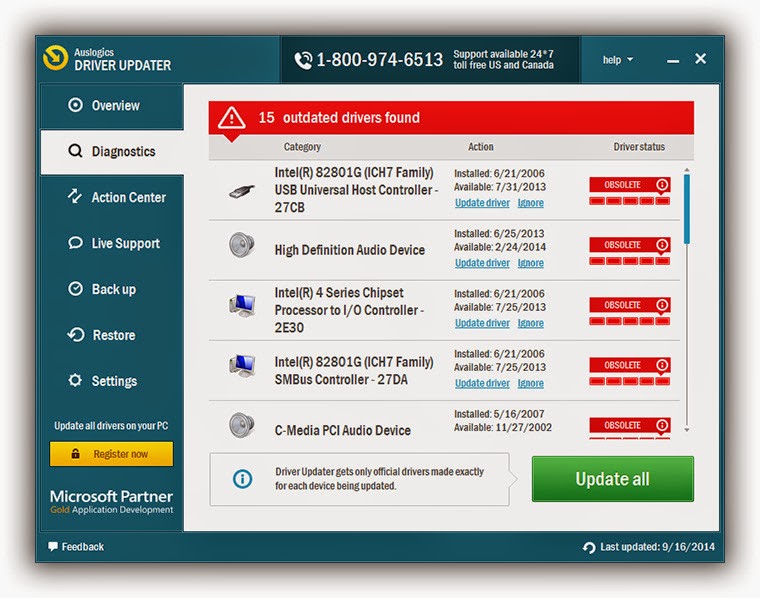
Task: Click the driver list scrollbar thumb
Action: coord(686,209)
